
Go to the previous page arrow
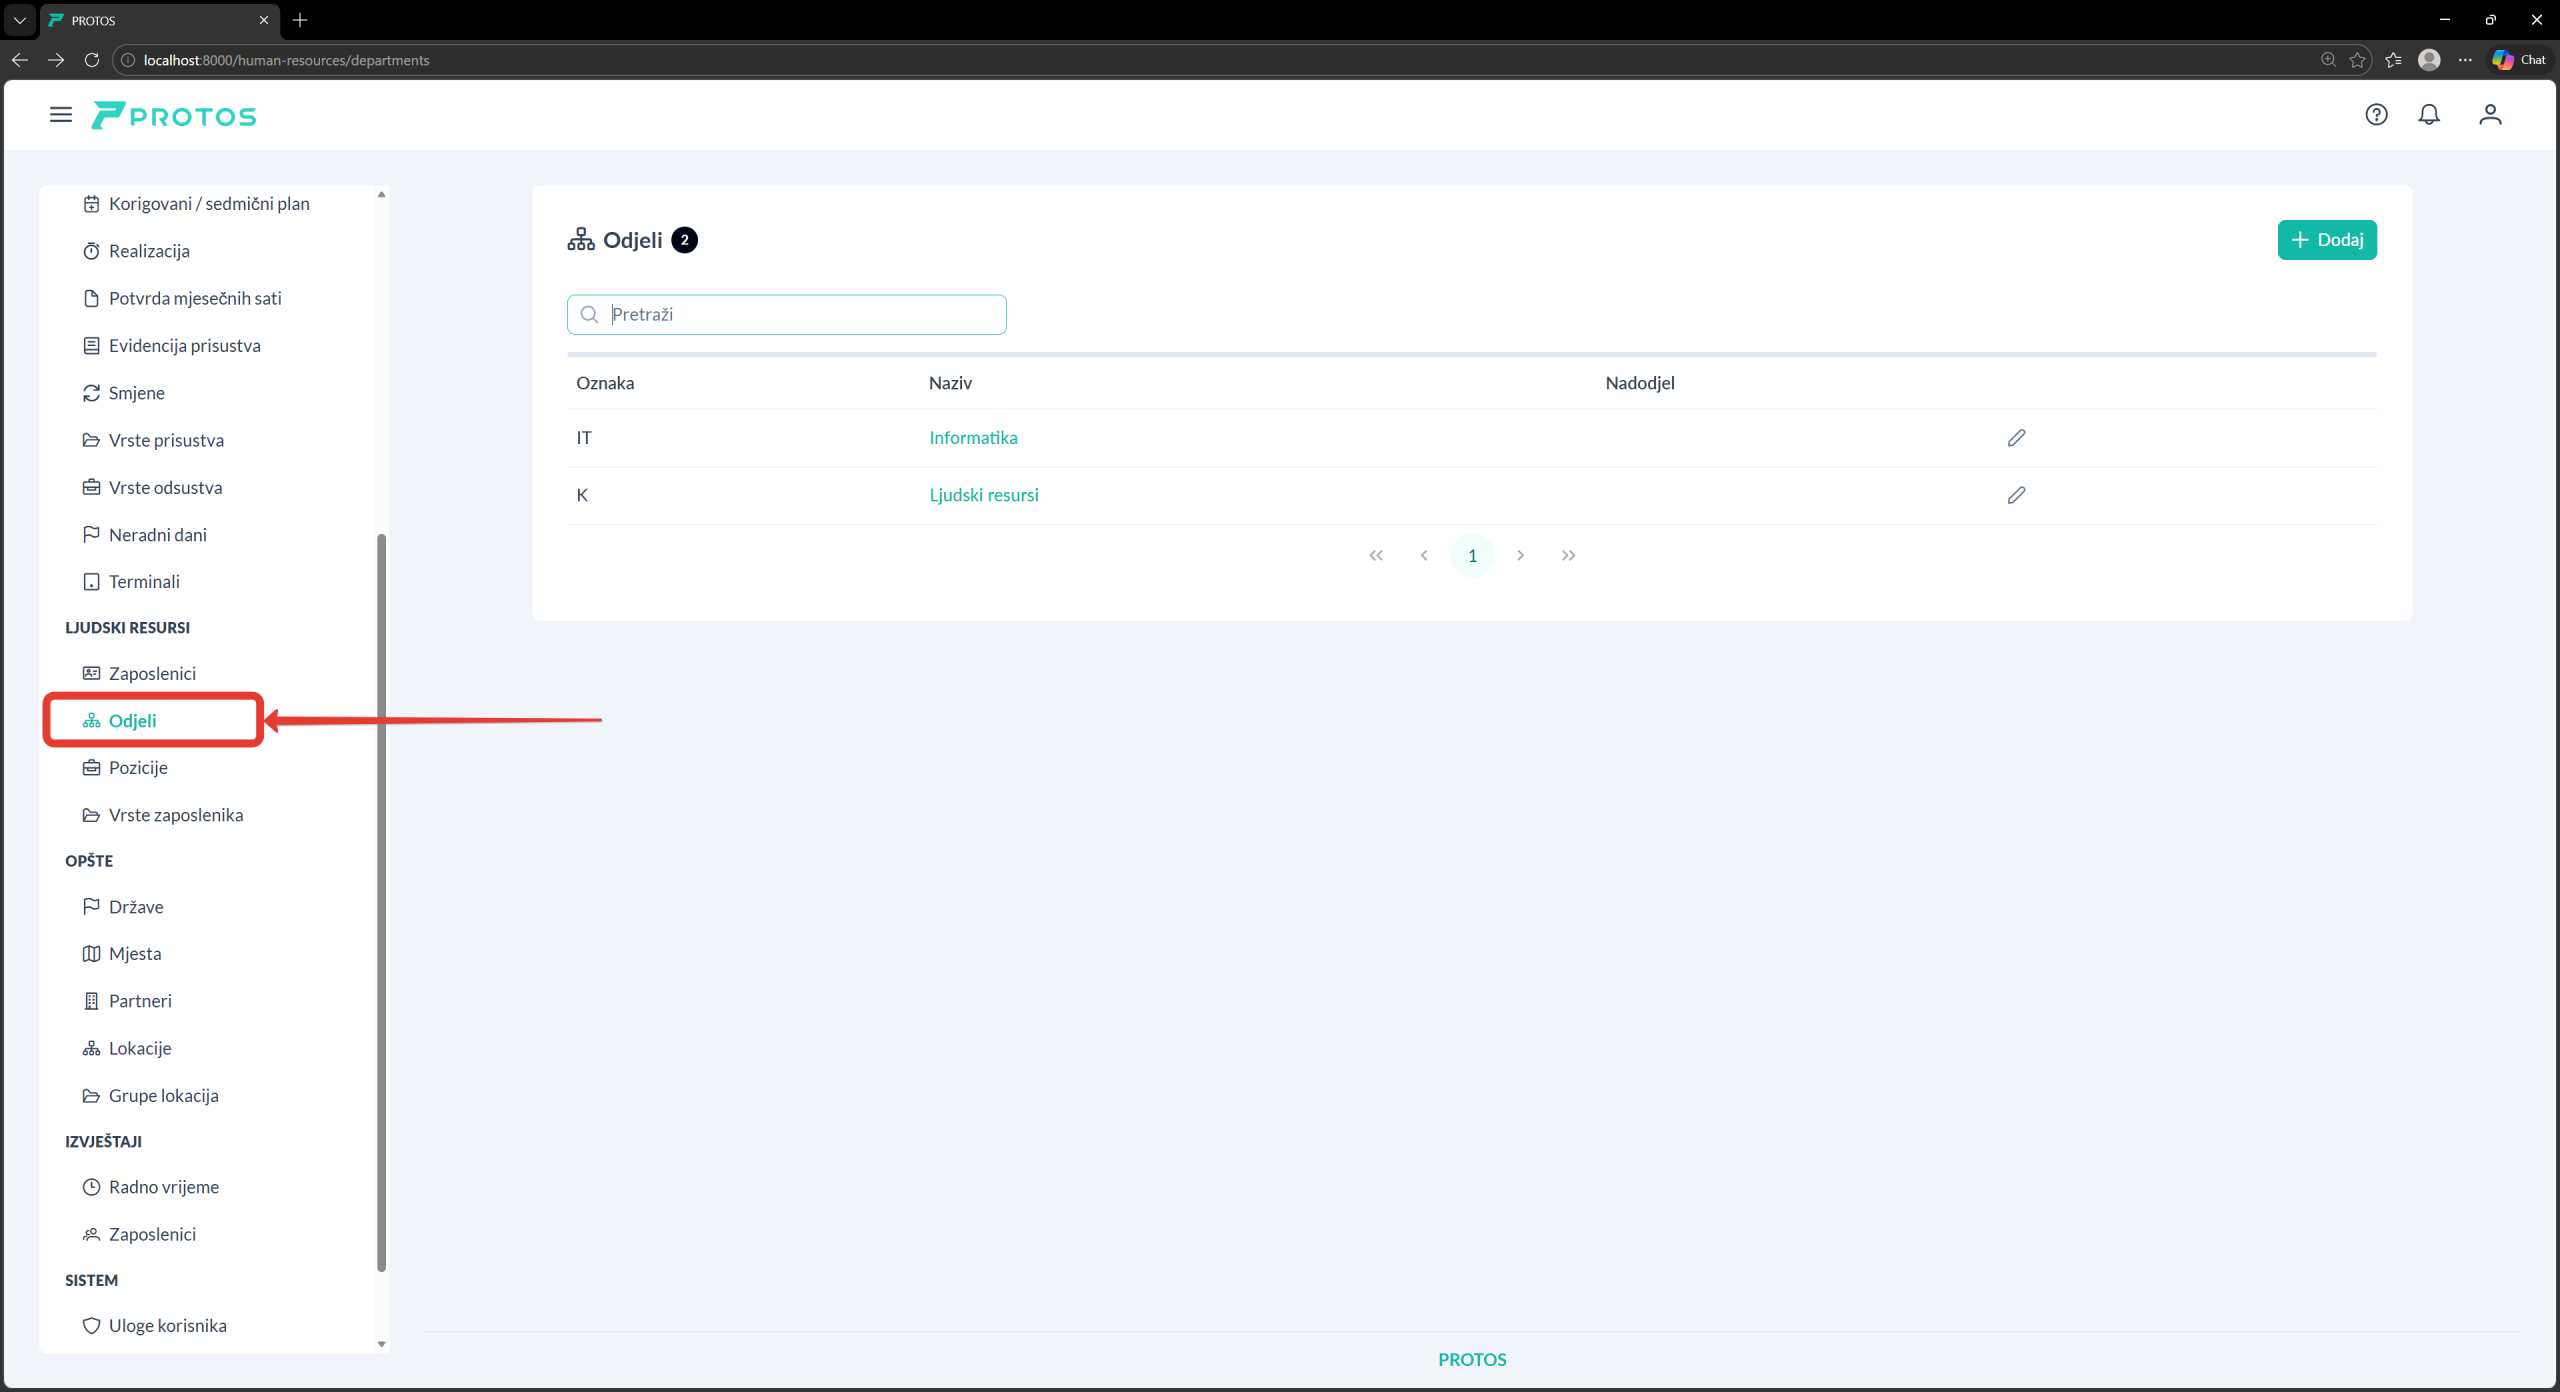click(1424, 556)
